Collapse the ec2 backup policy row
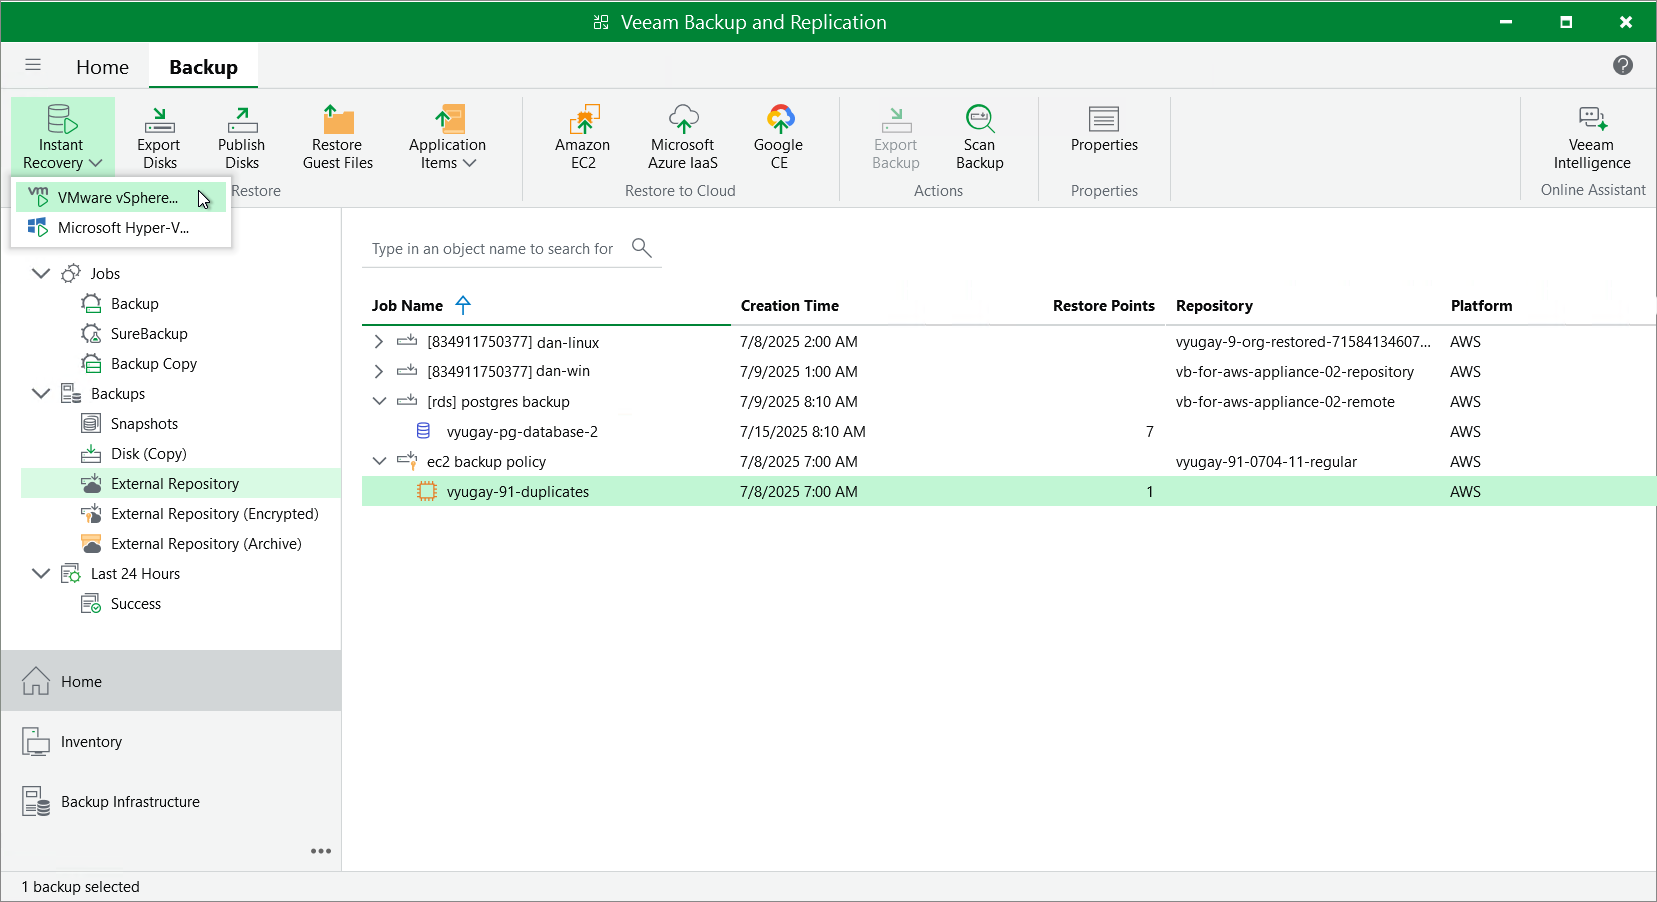 [x=378, y=462]
